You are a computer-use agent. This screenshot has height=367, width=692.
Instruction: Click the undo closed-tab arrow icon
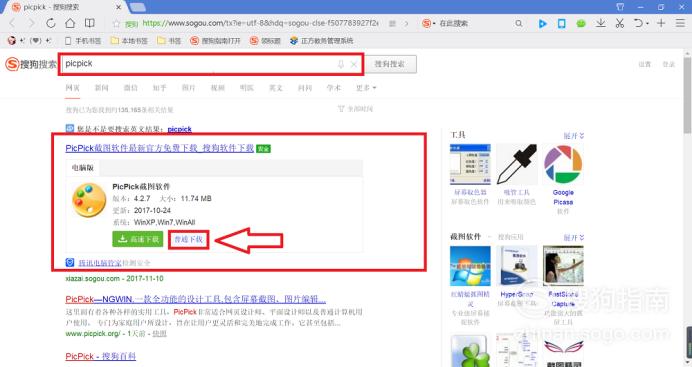tap(638, 23)
